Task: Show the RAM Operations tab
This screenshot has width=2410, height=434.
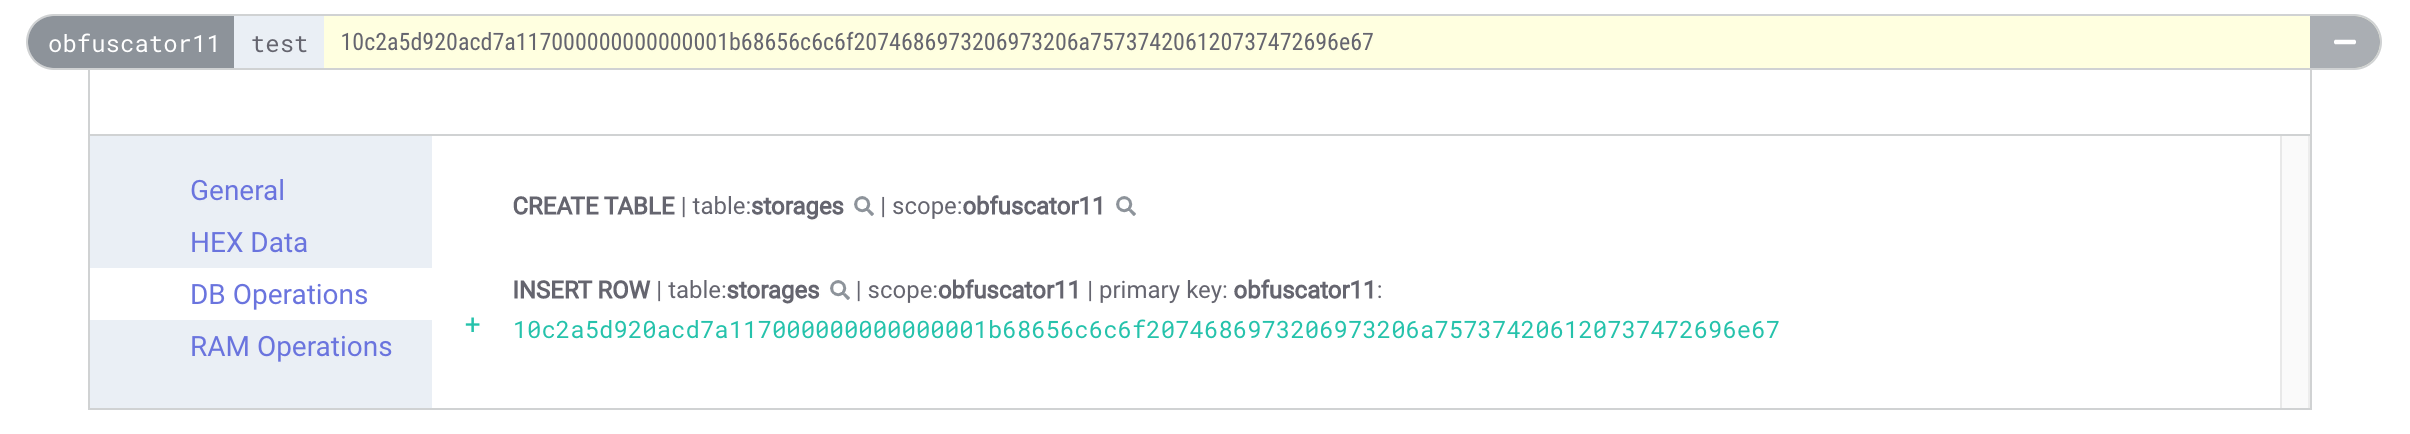Action: click(291, 346)
